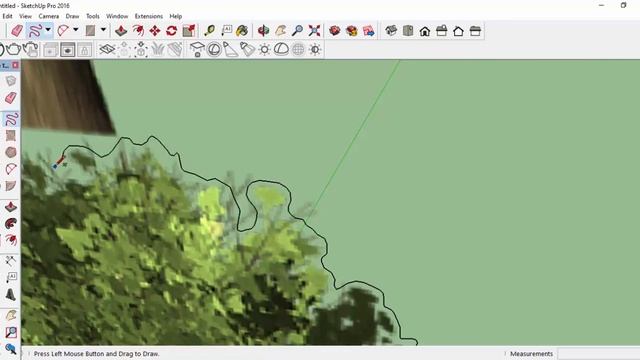Image resolution: width=640 pixels, height=360 pixels.
Task: Switch to the Top view
Action: (x=408, y=31)
